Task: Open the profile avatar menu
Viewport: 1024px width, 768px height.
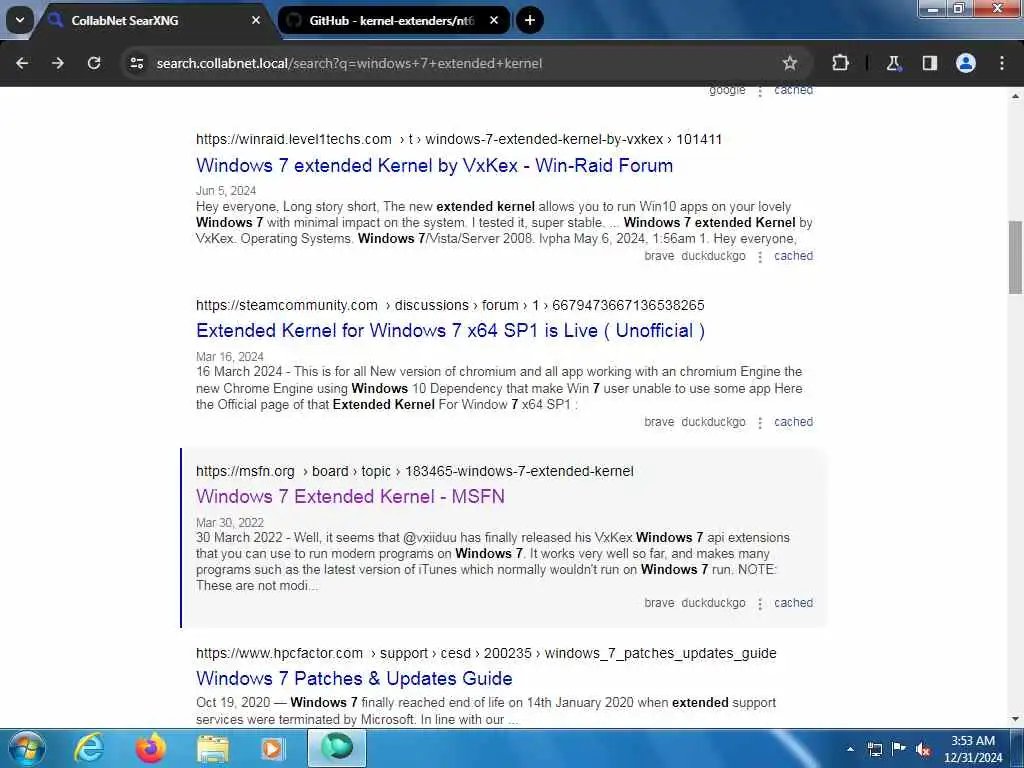Action: [966, 63]
